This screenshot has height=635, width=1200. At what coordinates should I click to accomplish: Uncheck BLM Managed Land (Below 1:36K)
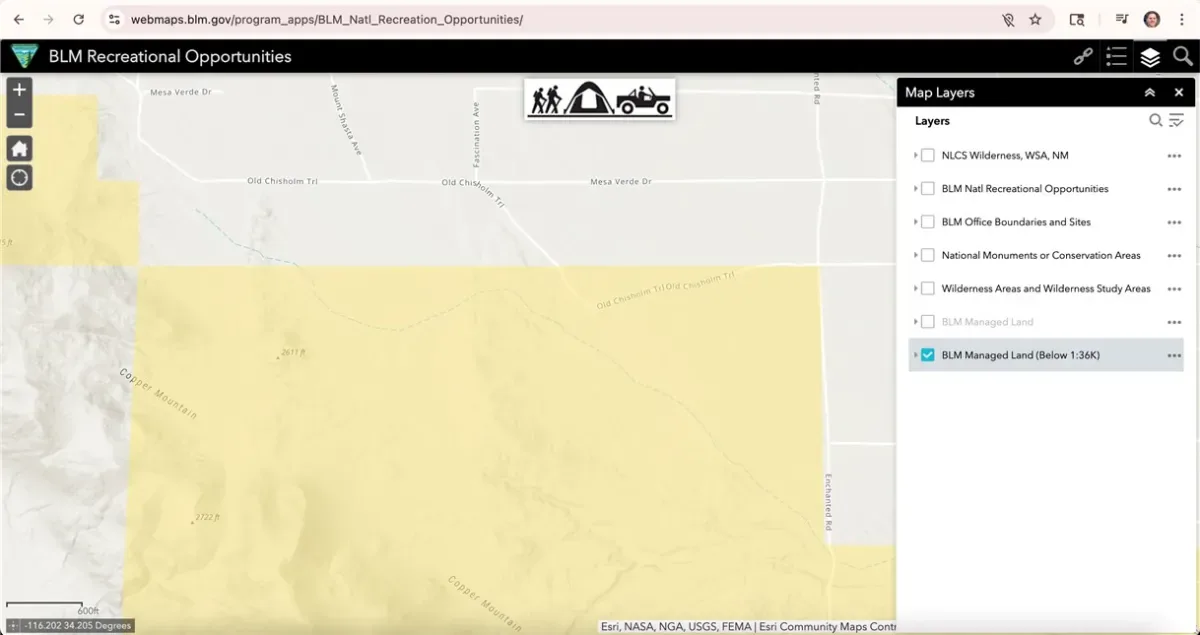click(x=928, y=355)
